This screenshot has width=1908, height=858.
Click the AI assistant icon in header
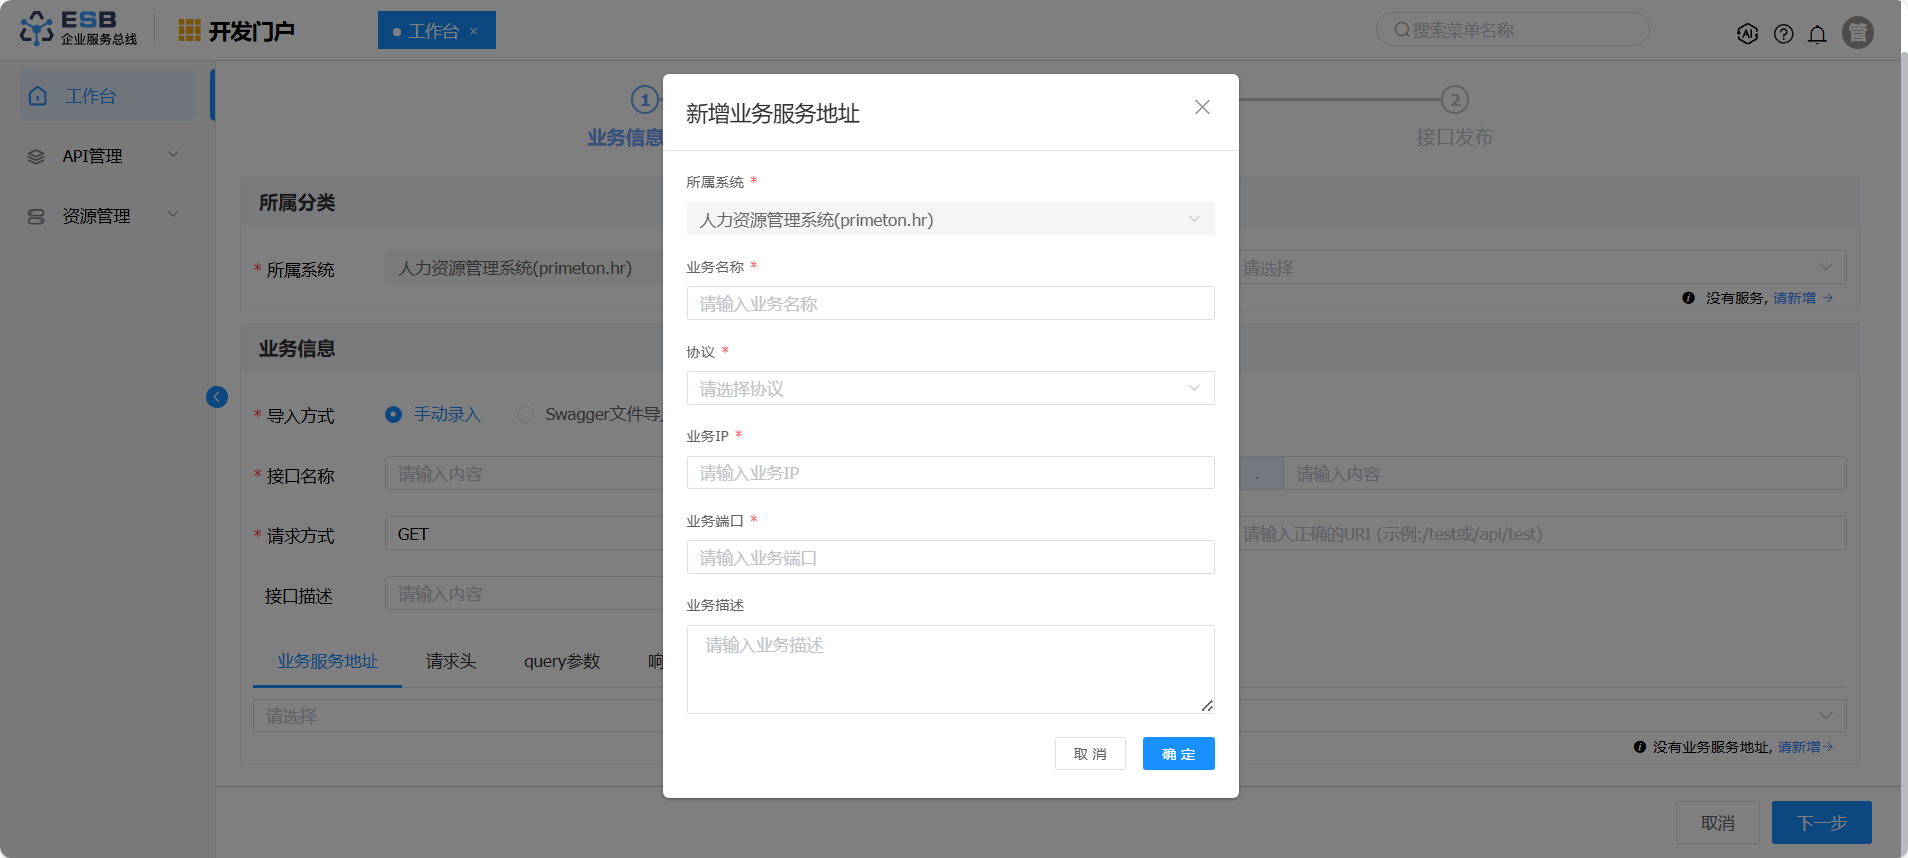(1747, 33)
